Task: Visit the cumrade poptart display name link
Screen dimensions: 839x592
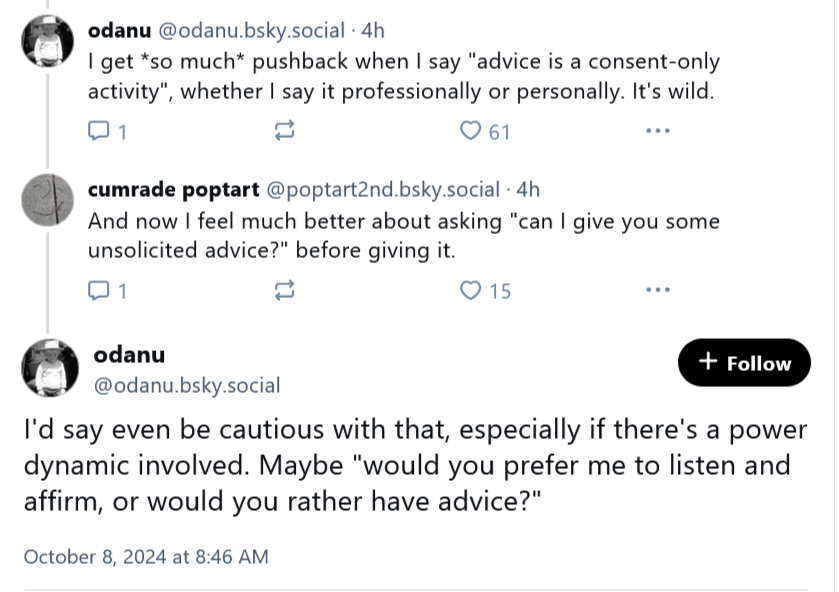Action: coord(171,189)
